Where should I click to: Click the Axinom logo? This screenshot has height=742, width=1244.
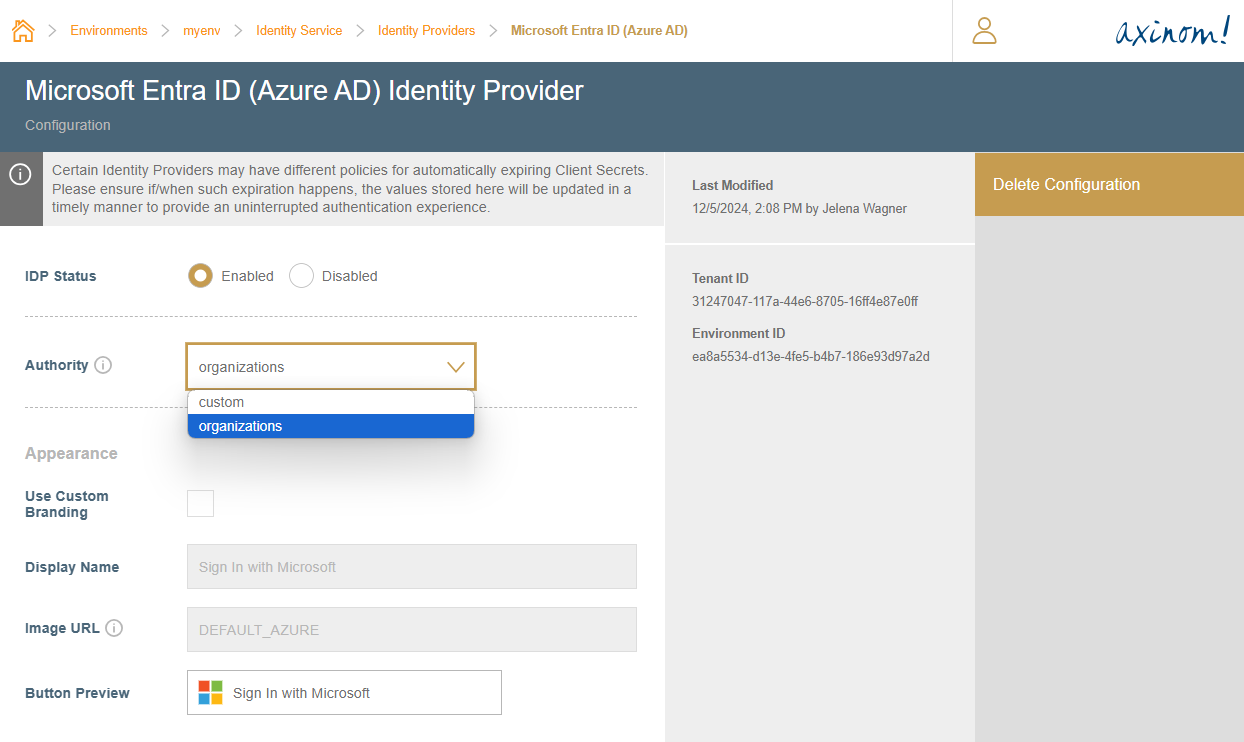click(1172, 32)
